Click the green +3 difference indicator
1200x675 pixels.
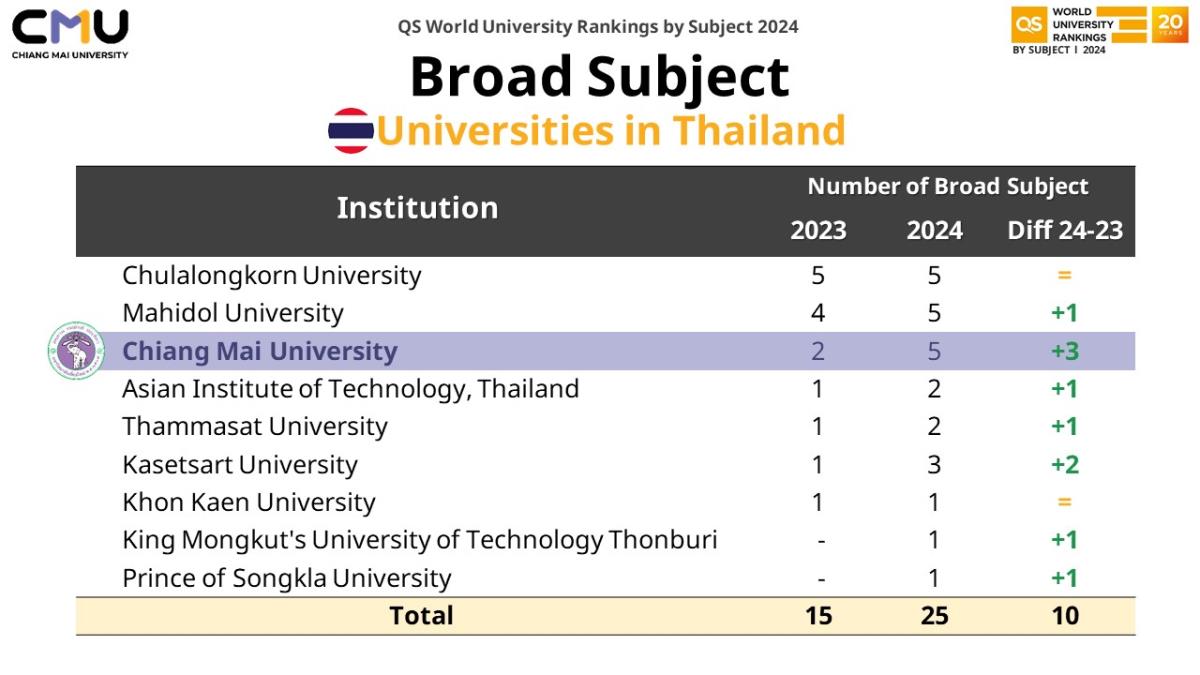point(1064,351)
